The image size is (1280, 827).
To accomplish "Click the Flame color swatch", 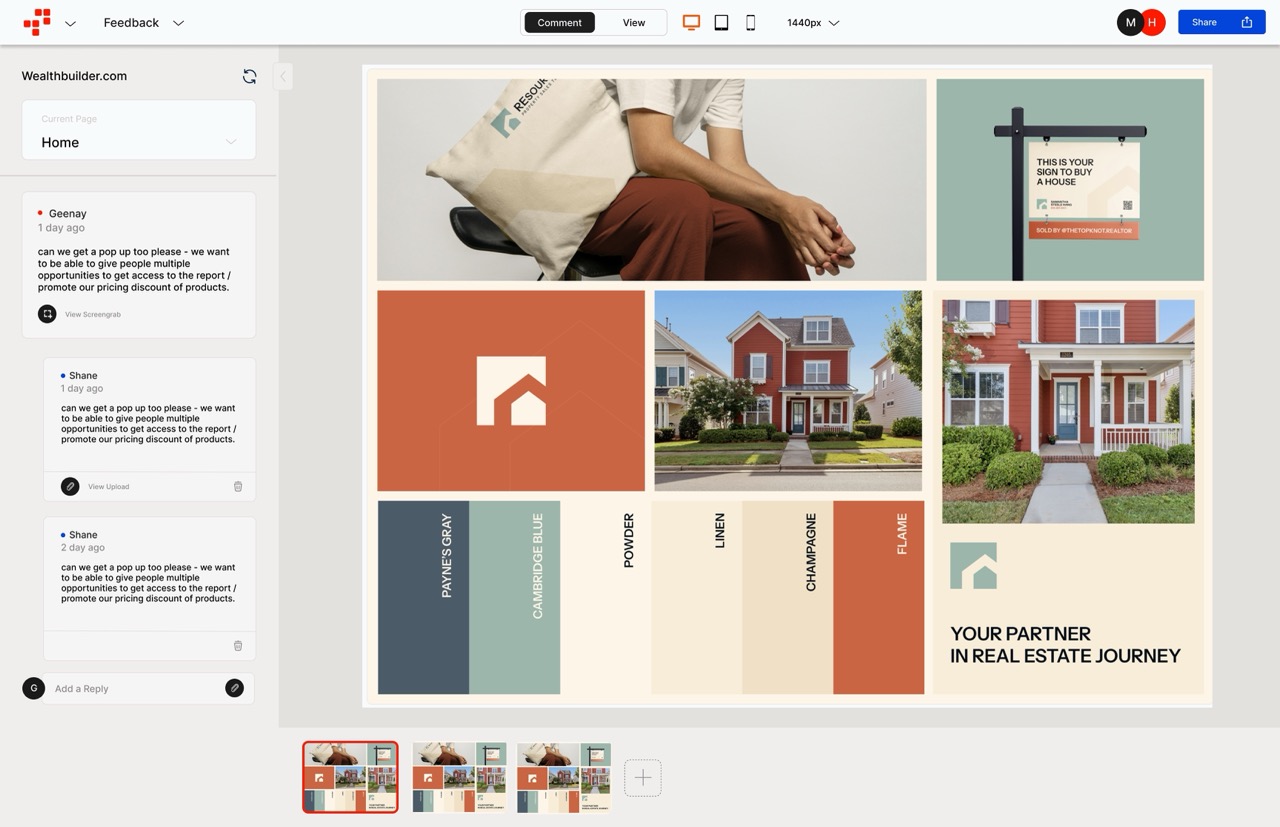I will [878, 597].
